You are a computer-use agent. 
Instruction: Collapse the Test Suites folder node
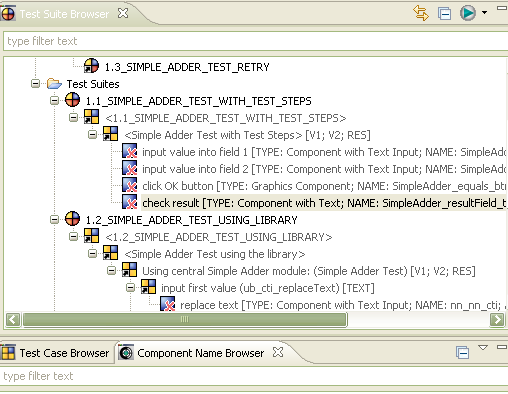[35, 83]
